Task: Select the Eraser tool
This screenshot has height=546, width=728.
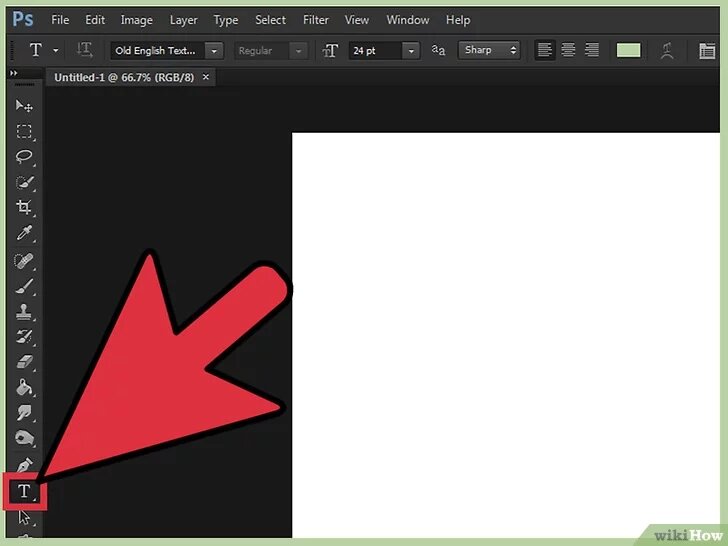Action: 24,362
